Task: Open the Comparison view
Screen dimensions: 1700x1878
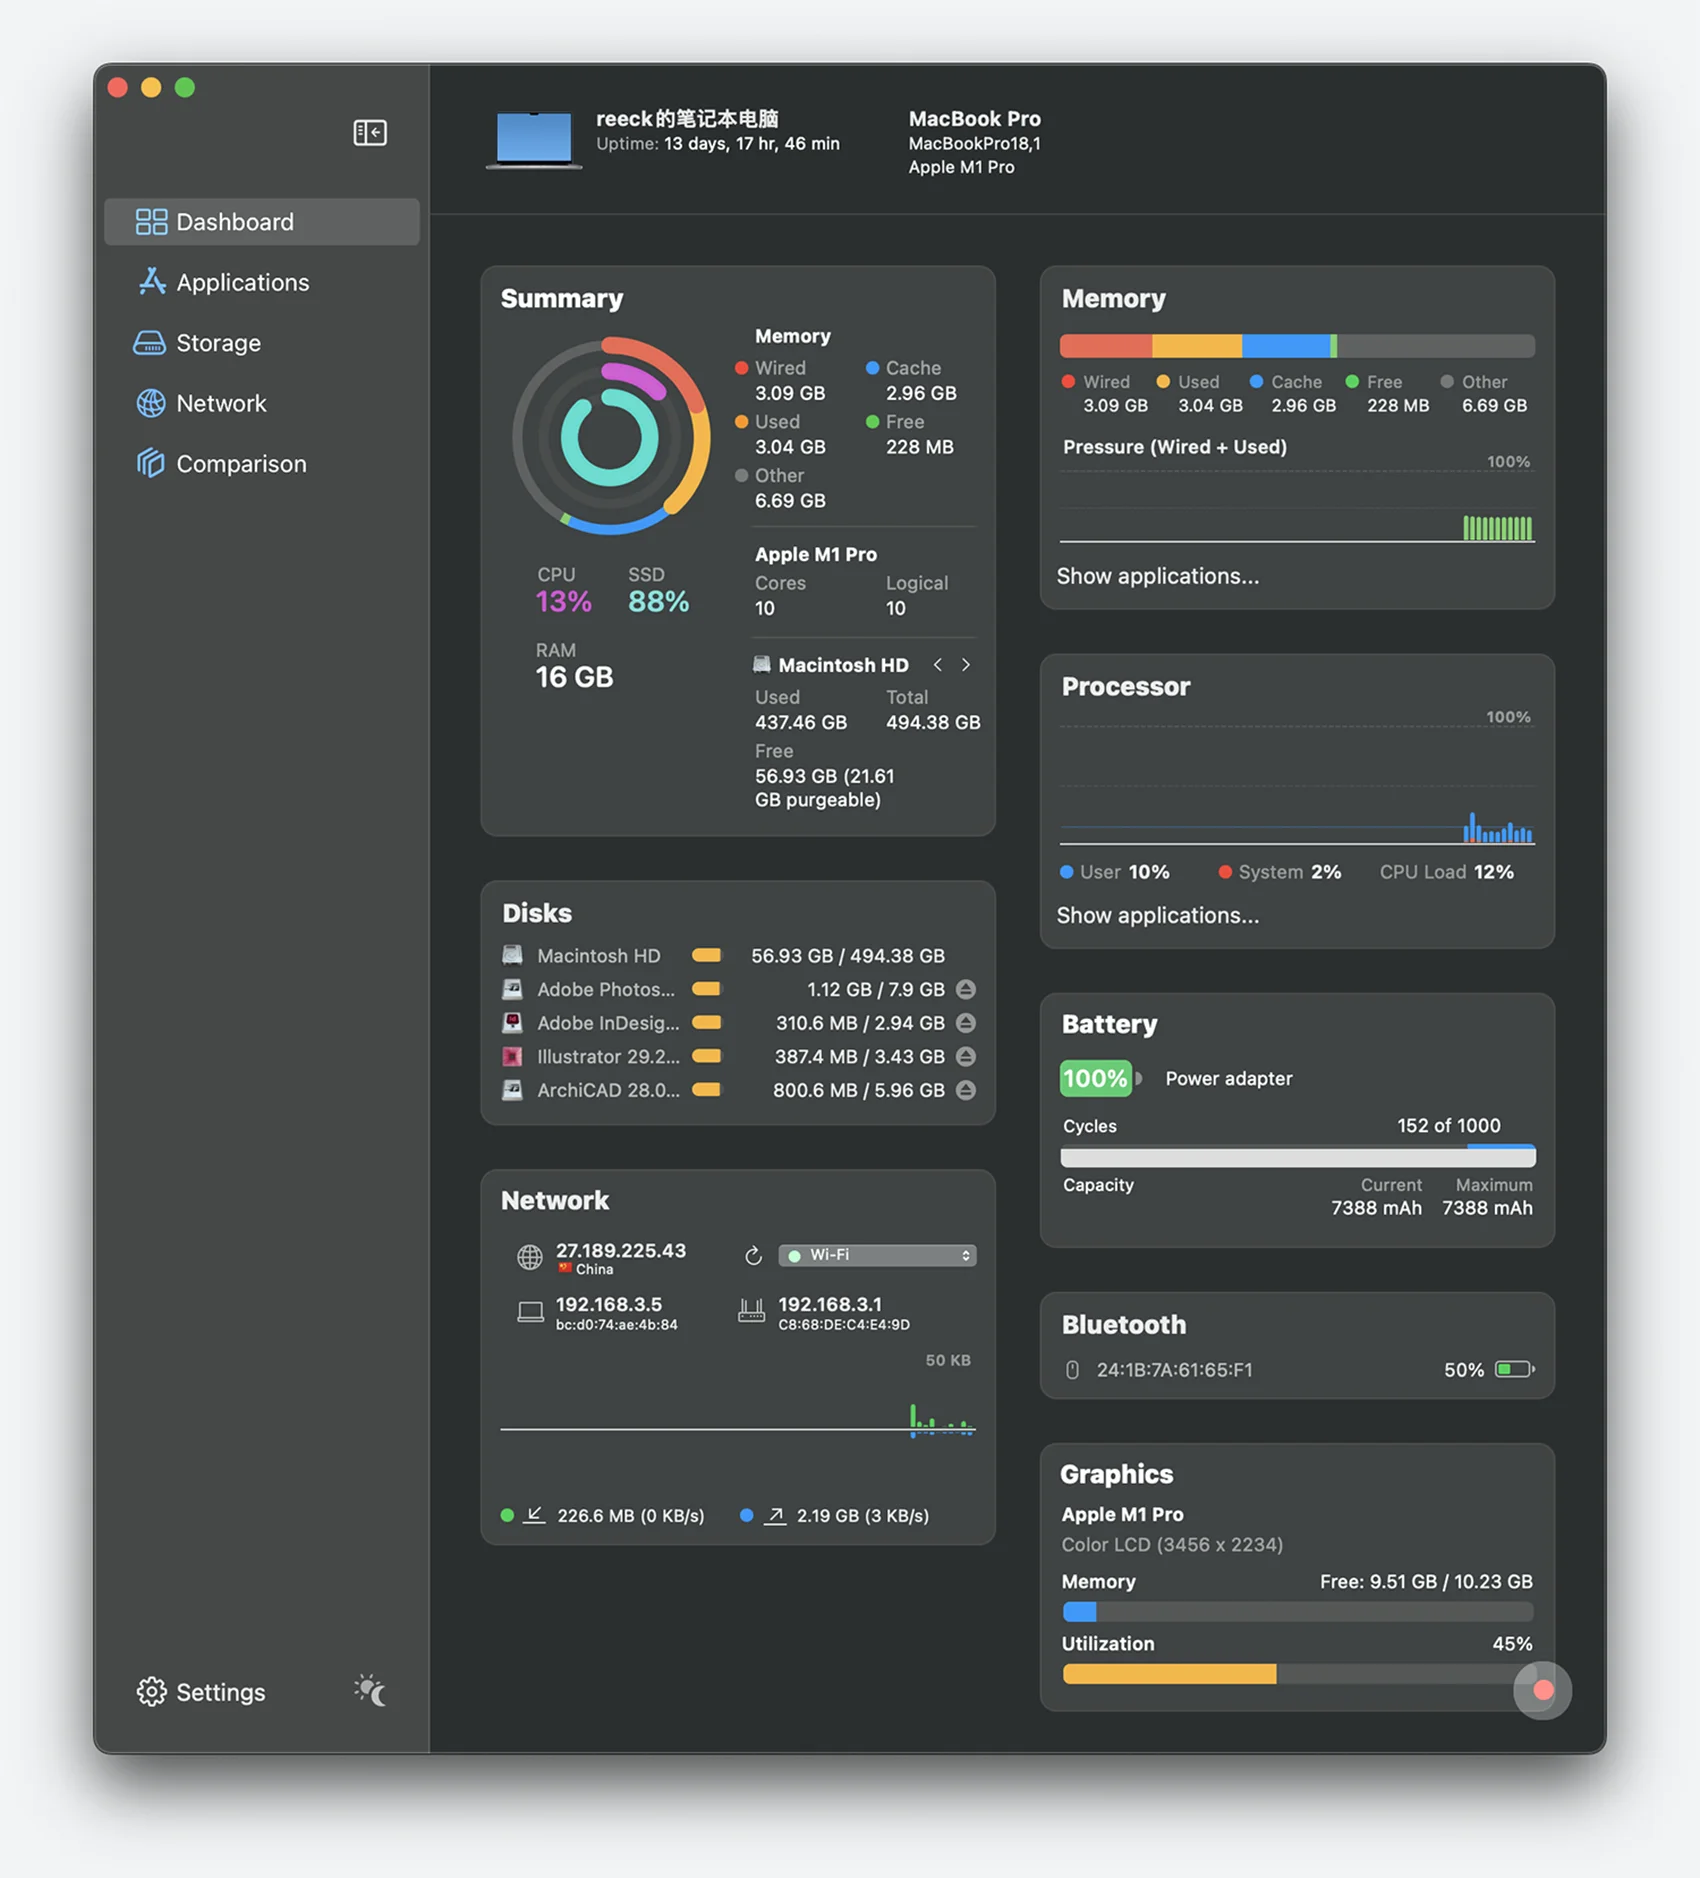Action: (241, 464)
